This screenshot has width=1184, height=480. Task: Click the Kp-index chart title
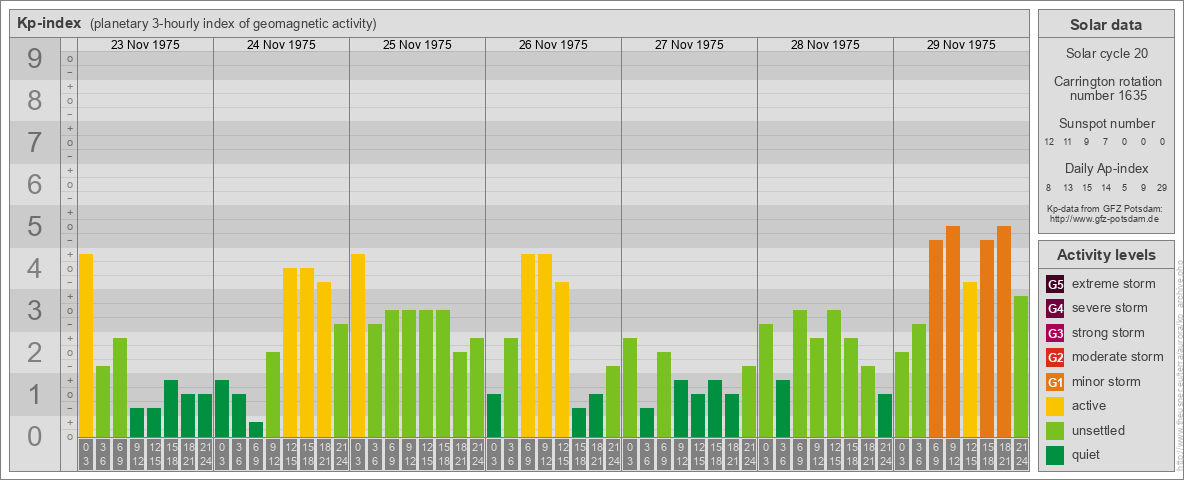[x=49, y=23]
